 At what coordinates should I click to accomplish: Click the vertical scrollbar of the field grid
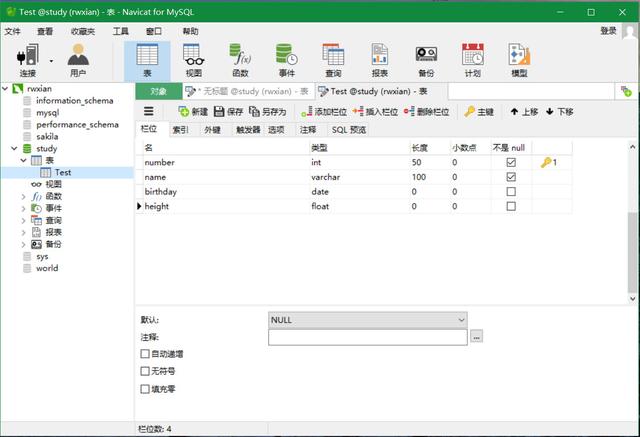(632, 250)
